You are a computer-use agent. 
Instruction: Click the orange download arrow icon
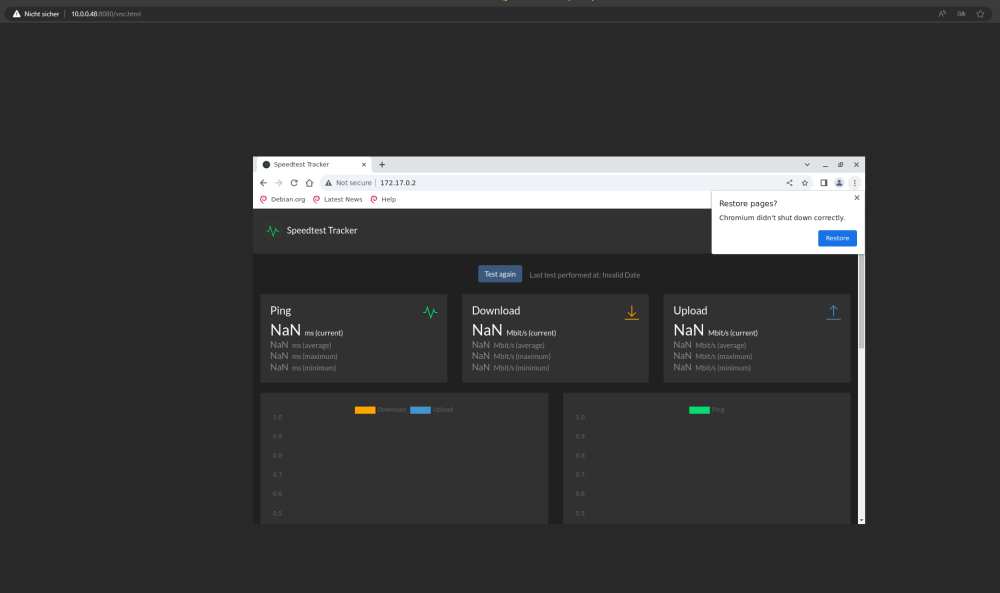tap(631, 312)
